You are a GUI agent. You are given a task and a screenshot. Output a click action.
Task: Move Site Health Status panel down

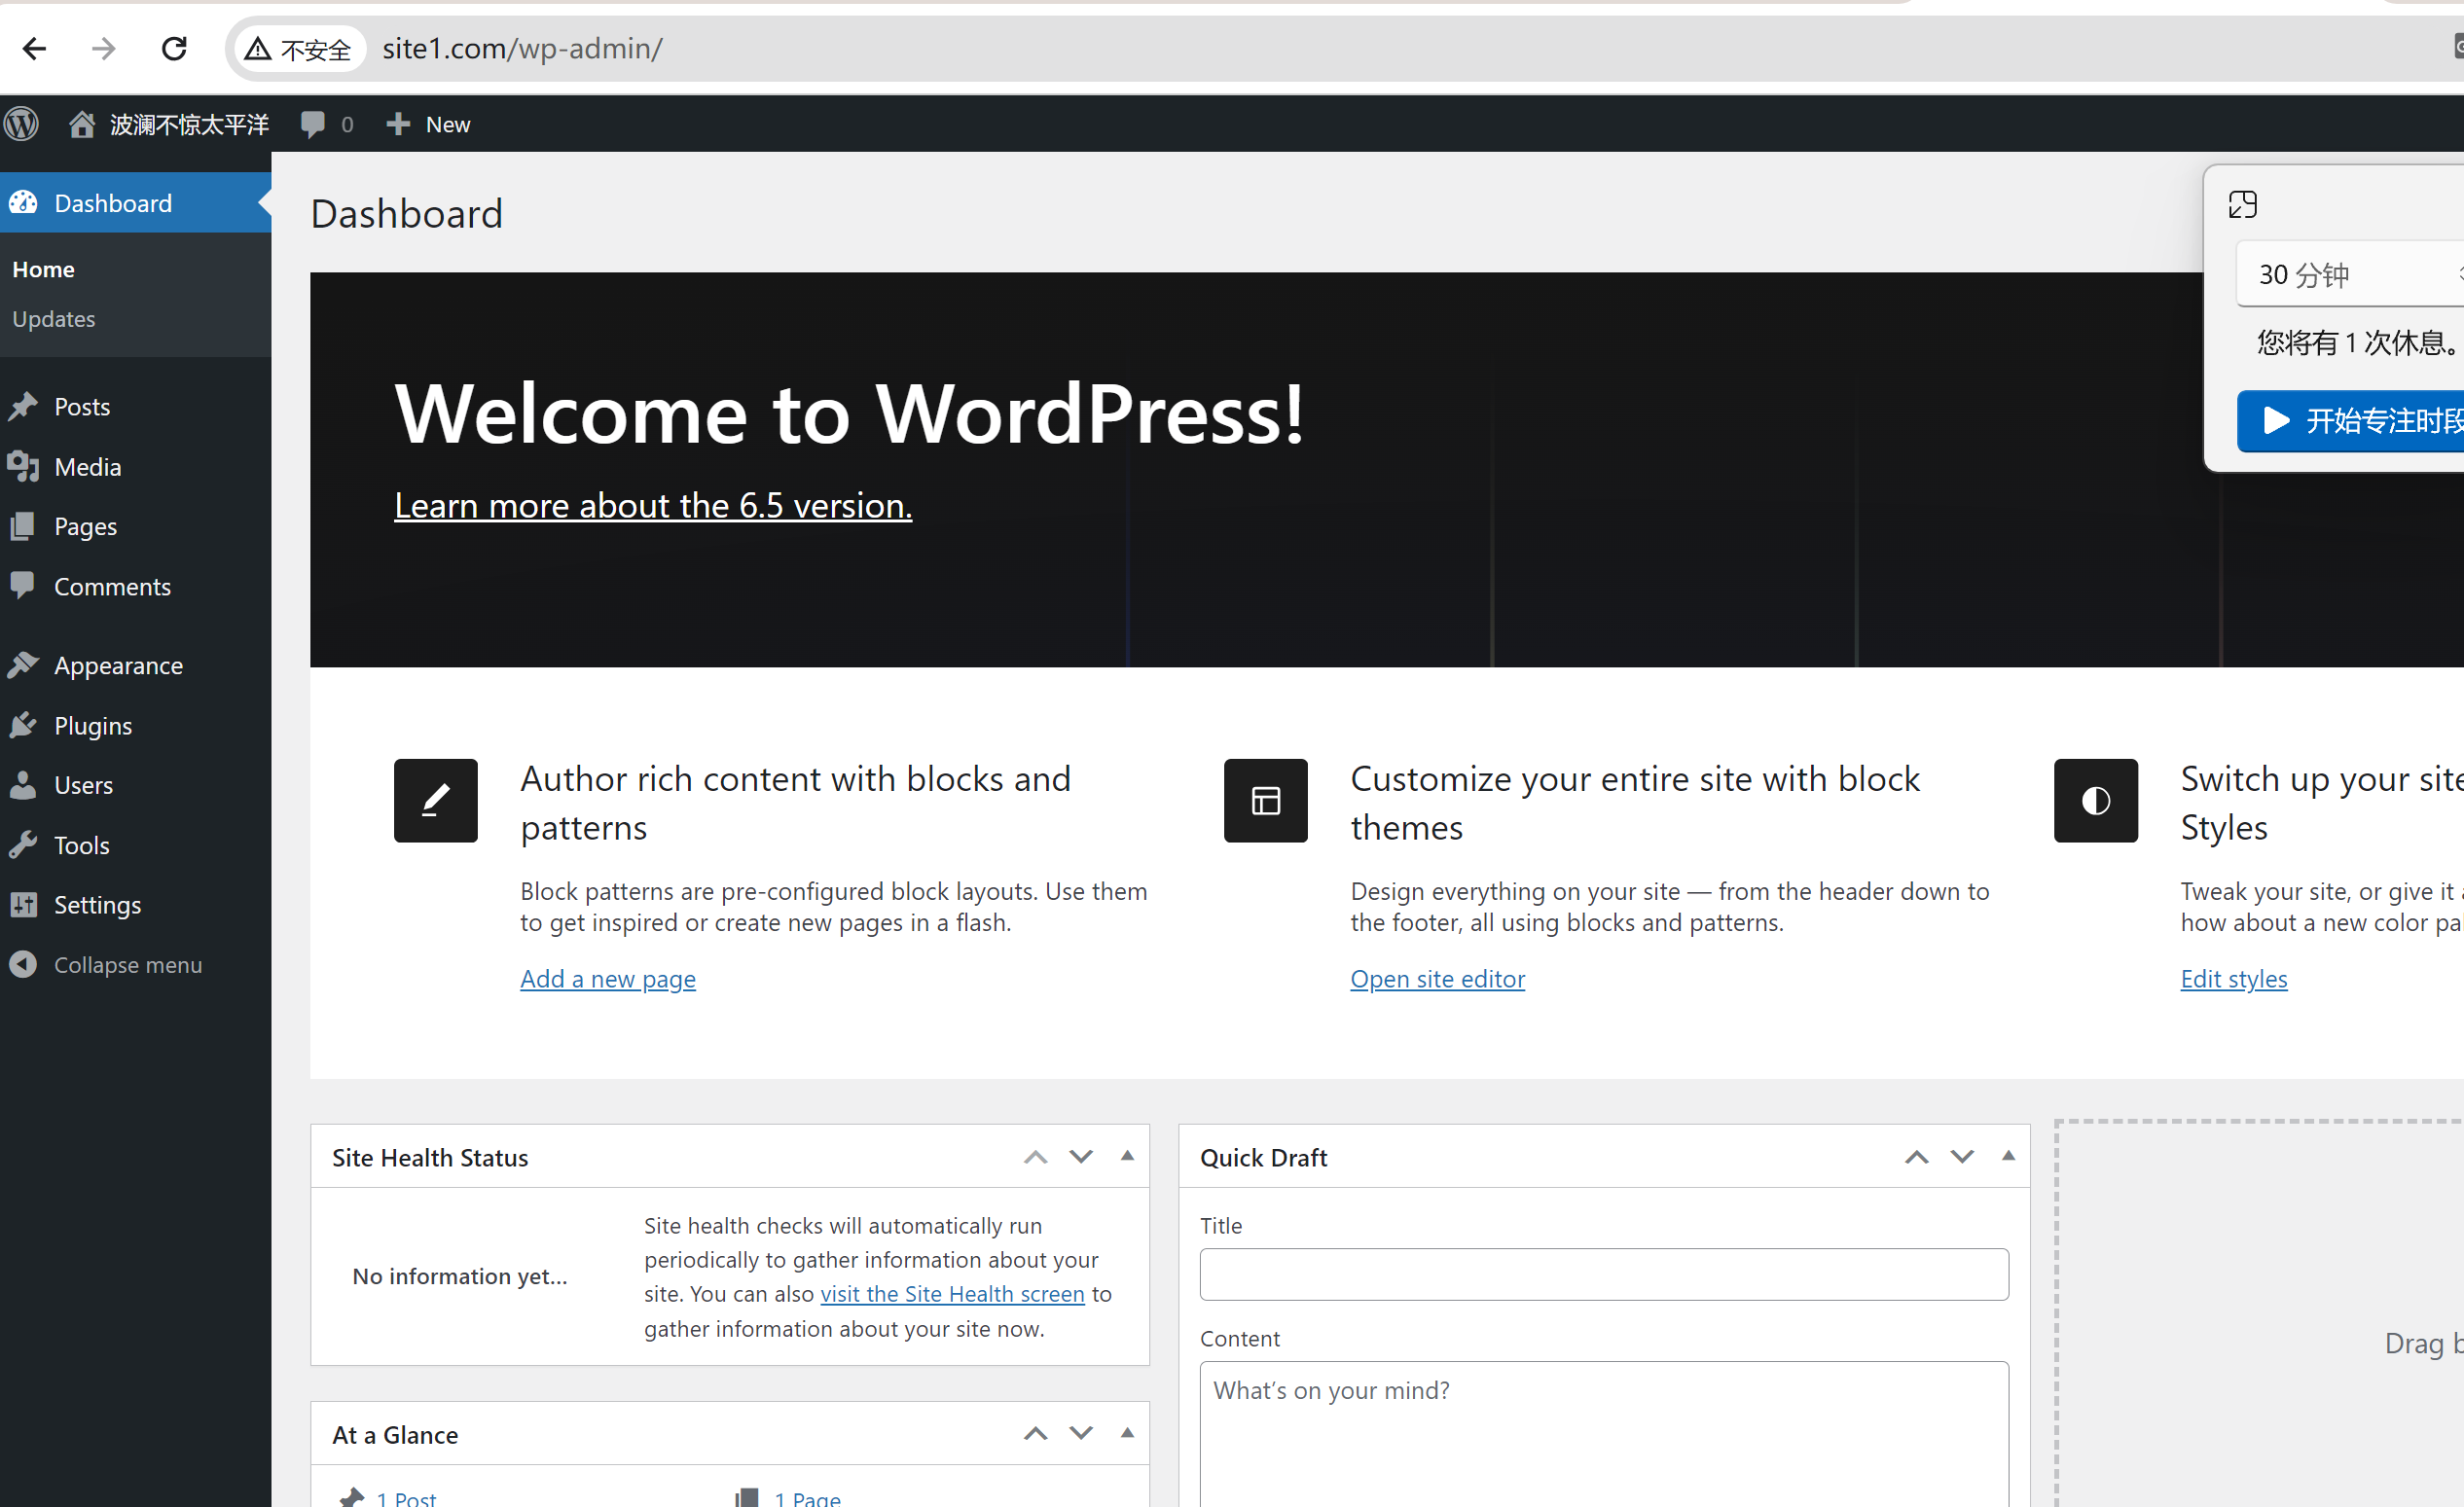click(1081, 1157)
